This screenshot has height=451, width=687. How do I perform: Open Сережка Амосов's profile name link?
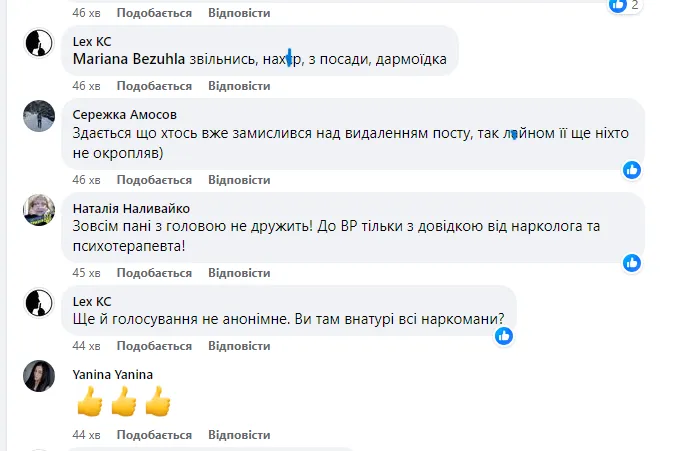pyautogui.click(x=123, y=113)
